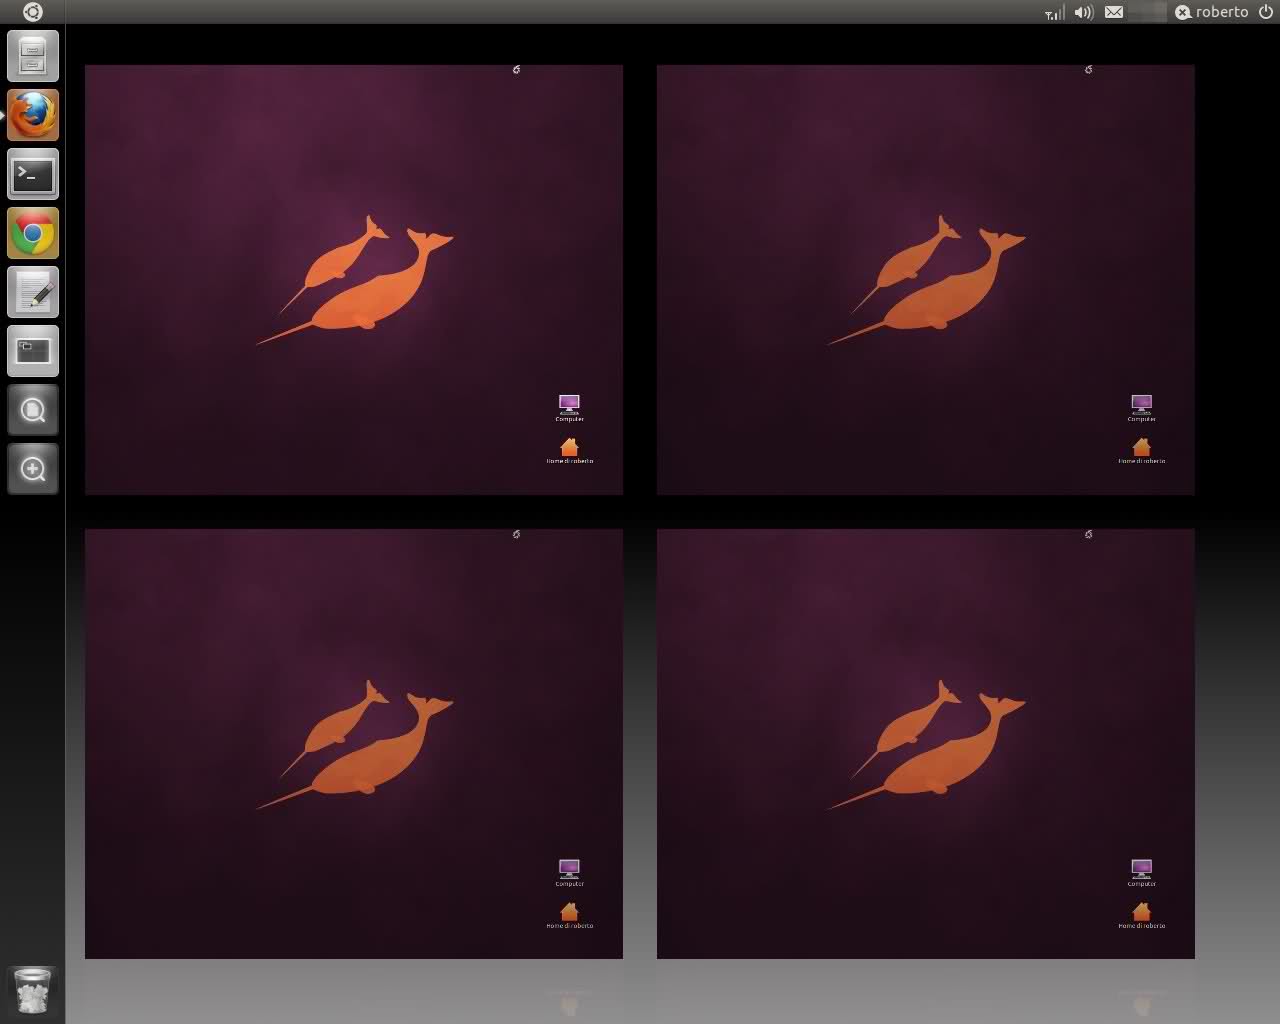
Task: Open the messaging envelope indicator menu
Action: (x=1114, y=13)
